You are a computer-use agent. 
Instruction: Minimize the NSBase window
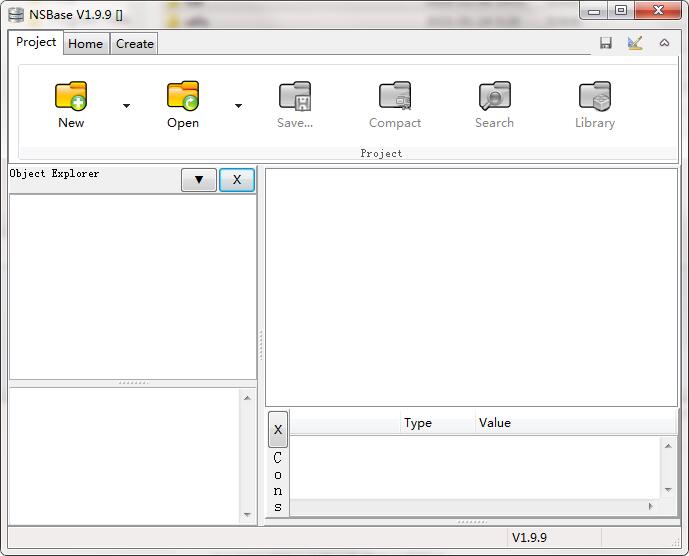(x=594, y=11)
